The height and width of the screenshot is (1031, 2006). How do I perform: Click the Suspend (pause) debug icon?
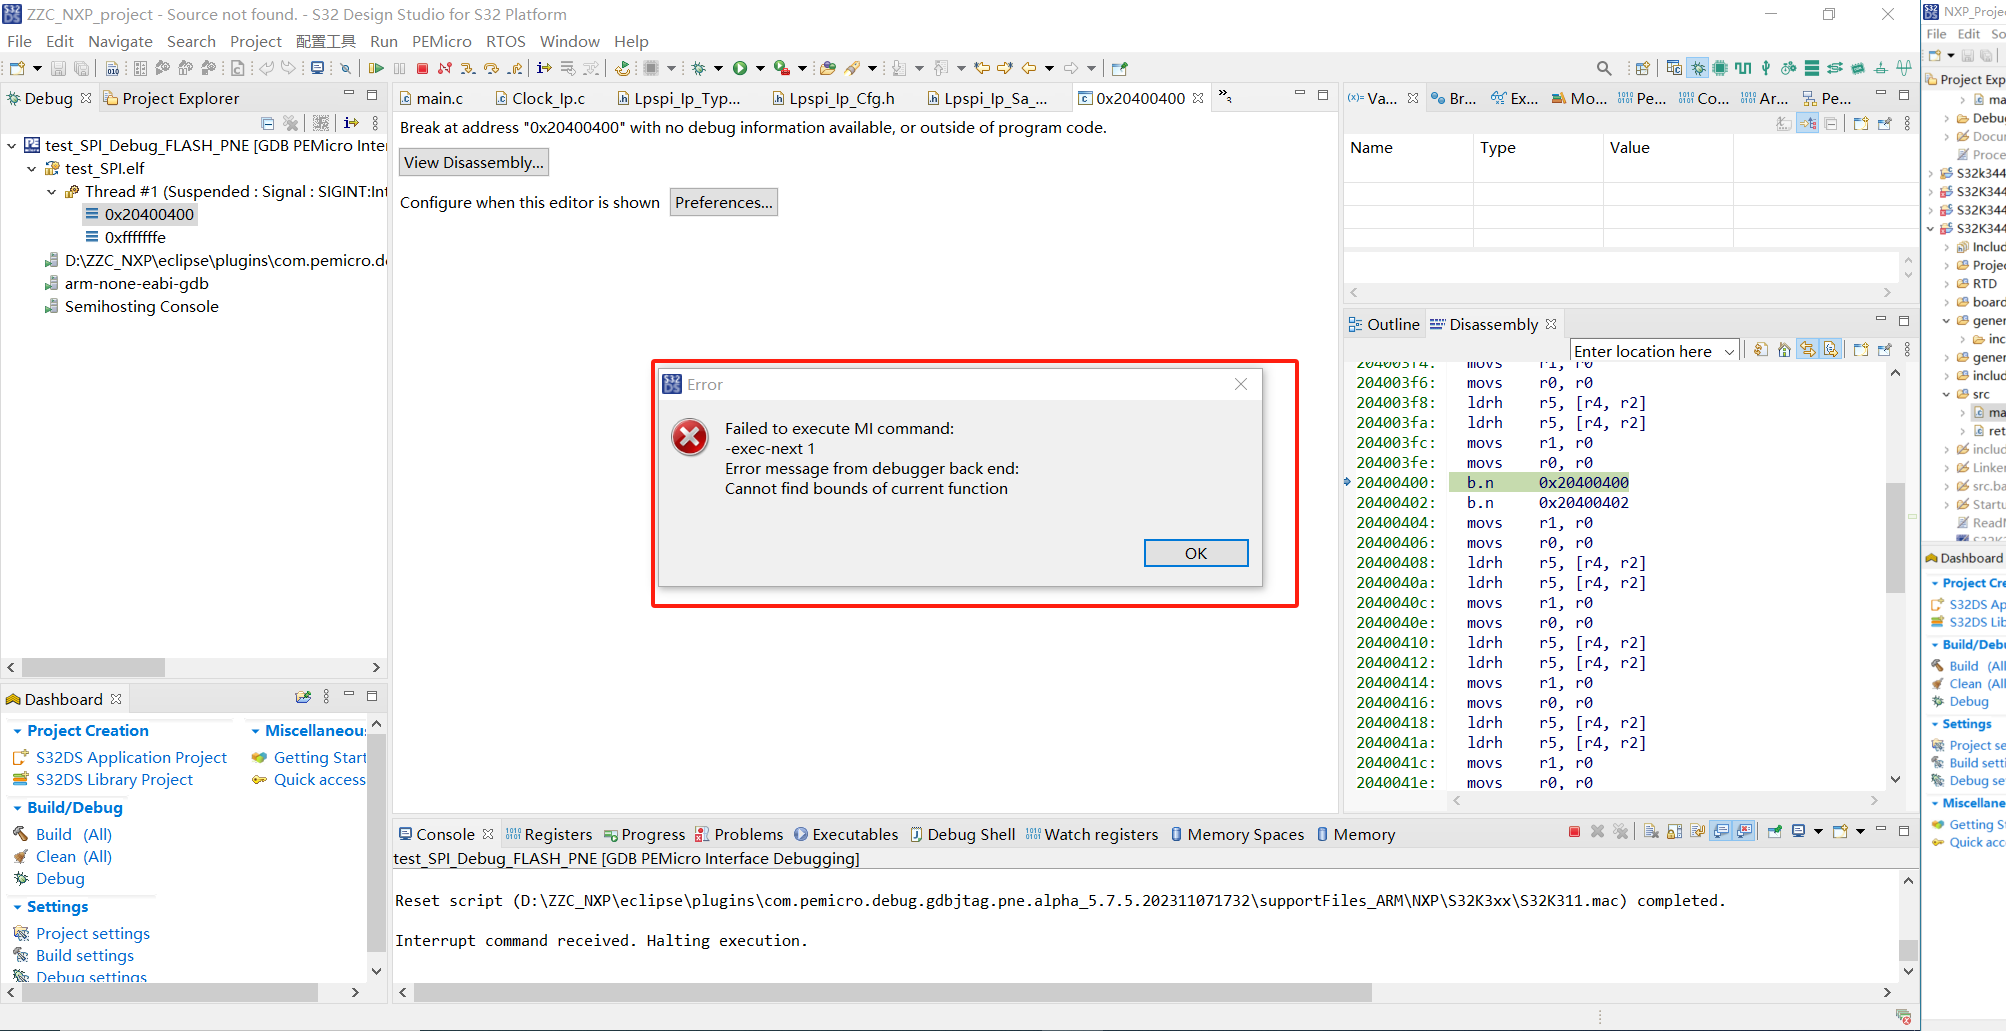coord(399,68)
